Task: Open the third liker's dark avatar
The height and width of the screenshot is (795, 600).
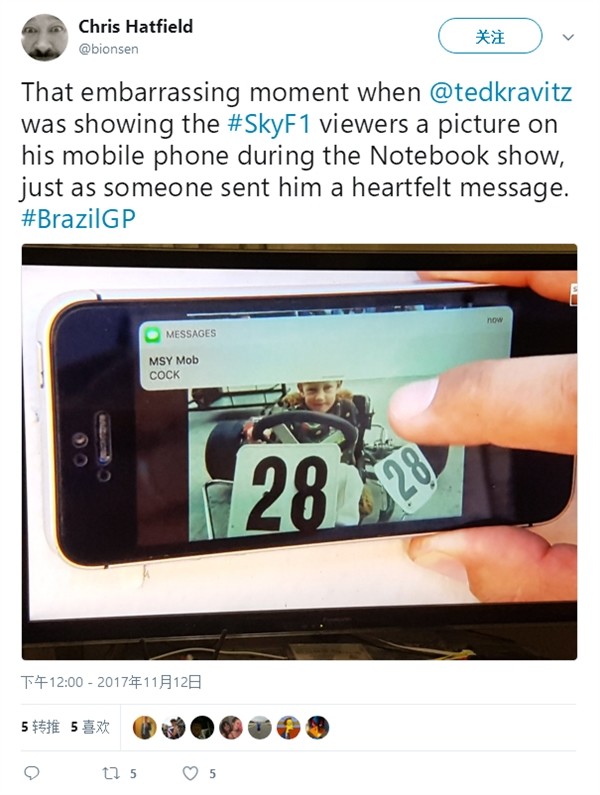Action: coord(202,728)
